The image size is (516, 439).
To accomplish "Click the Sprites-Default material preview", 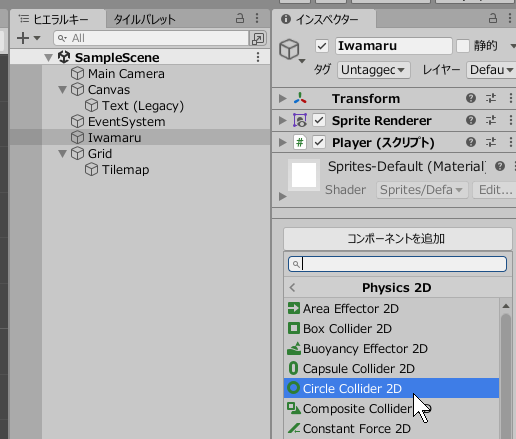I will [304, 175].
